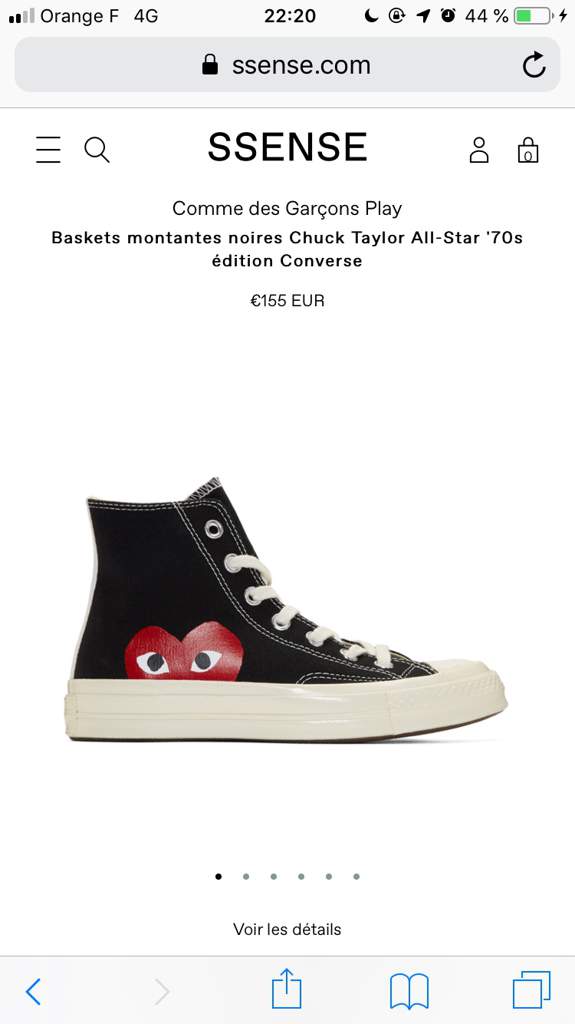Select the fourth image carousel dot
Viewport: 575px width, 1024px height.
(301, 876)
